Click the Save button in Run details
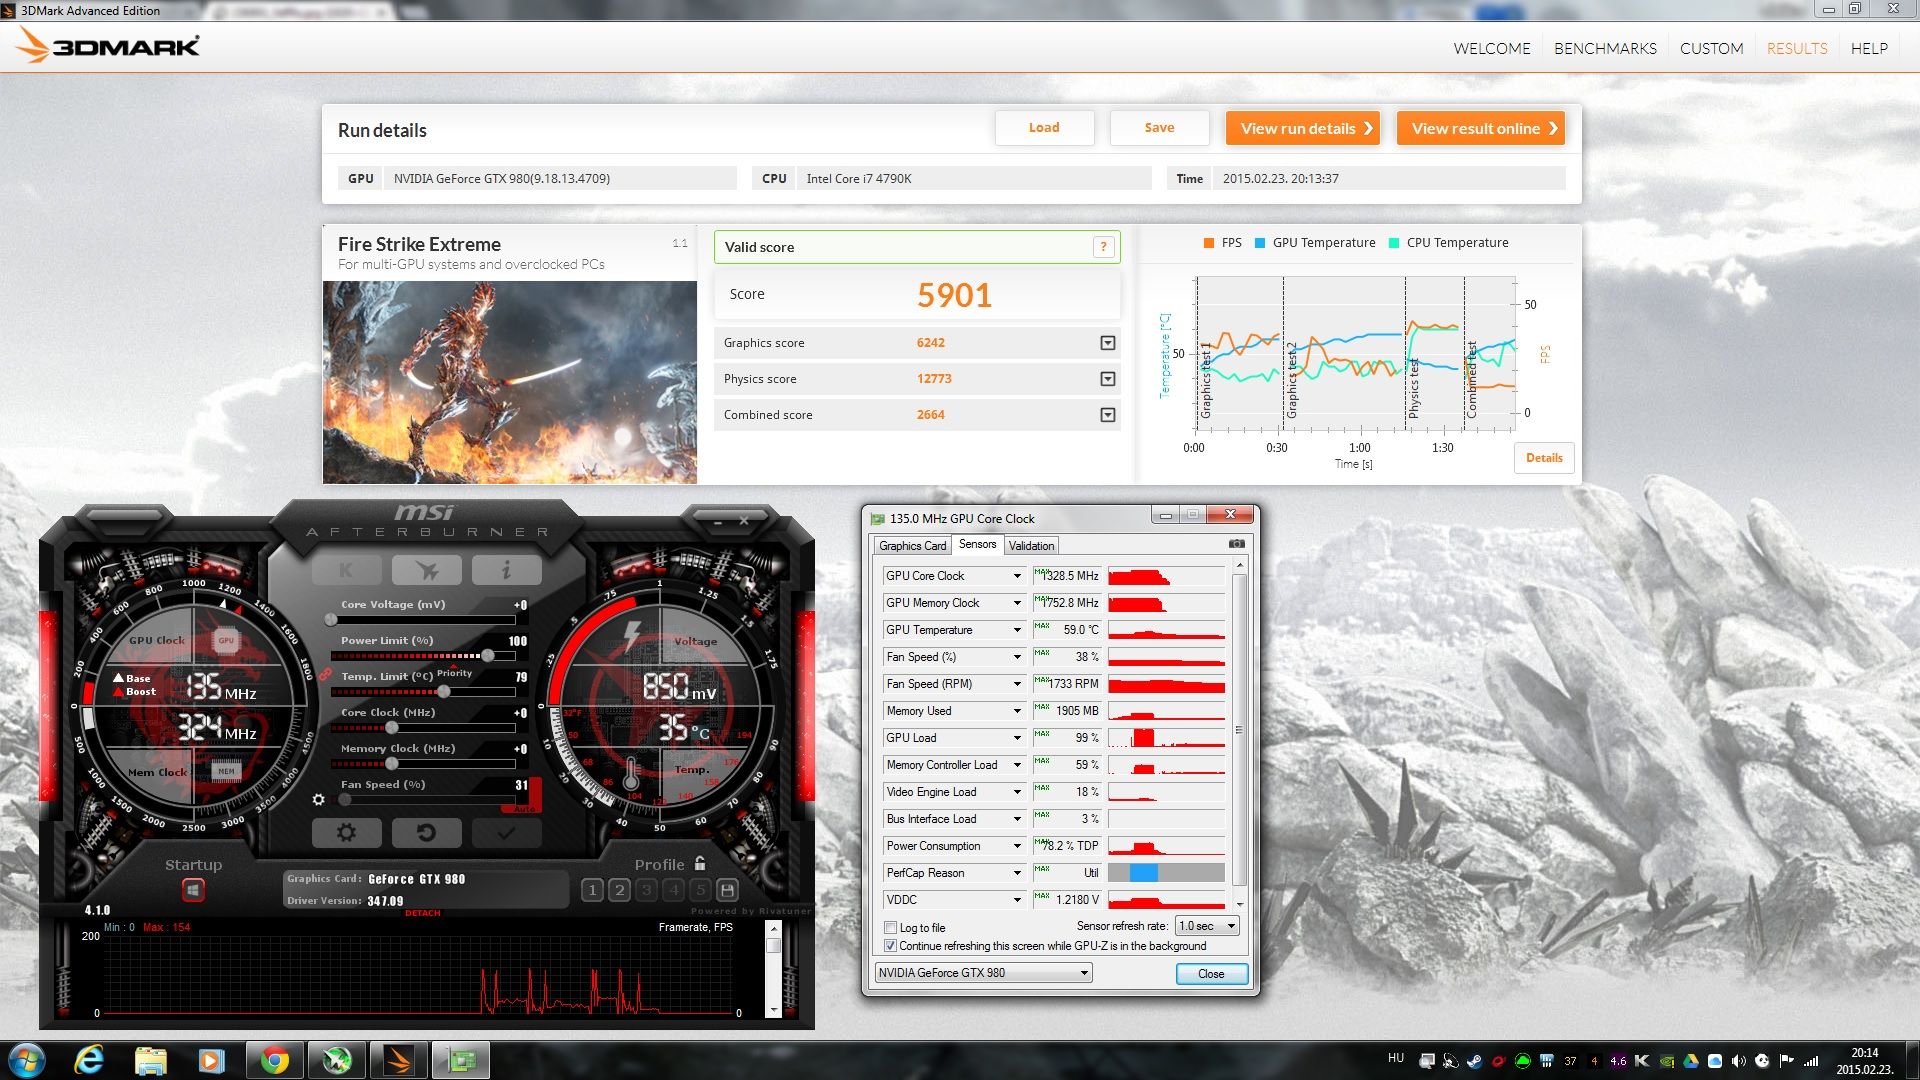Viewport: 1920px width, 1080px height. (x=1159, y=128)
